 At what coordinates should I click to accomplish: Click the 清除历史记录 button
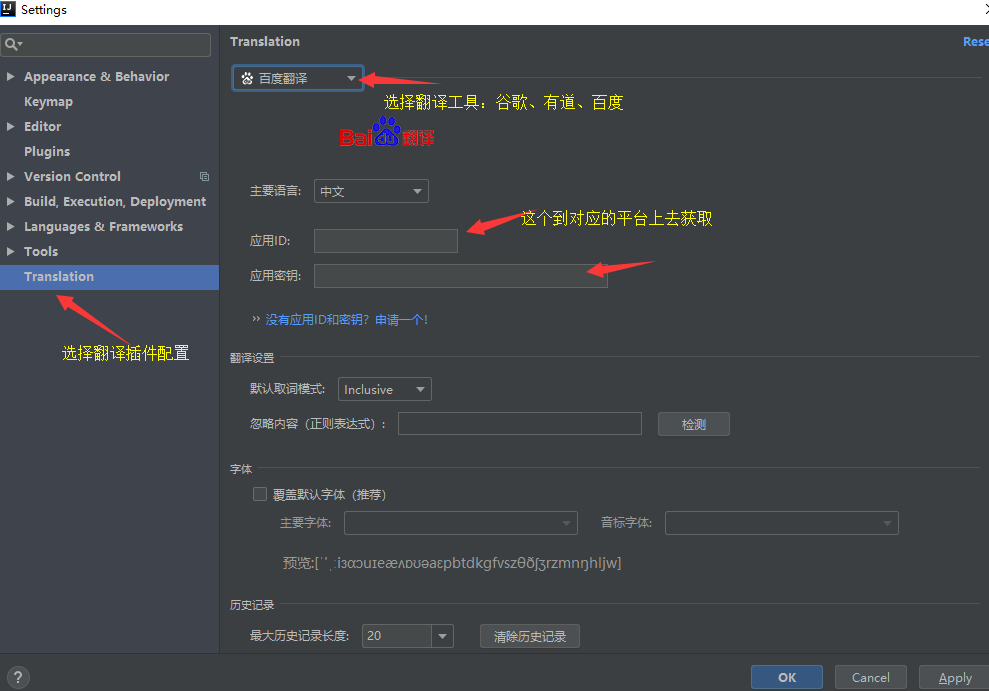pyautogui.click(x=530, y=637)
